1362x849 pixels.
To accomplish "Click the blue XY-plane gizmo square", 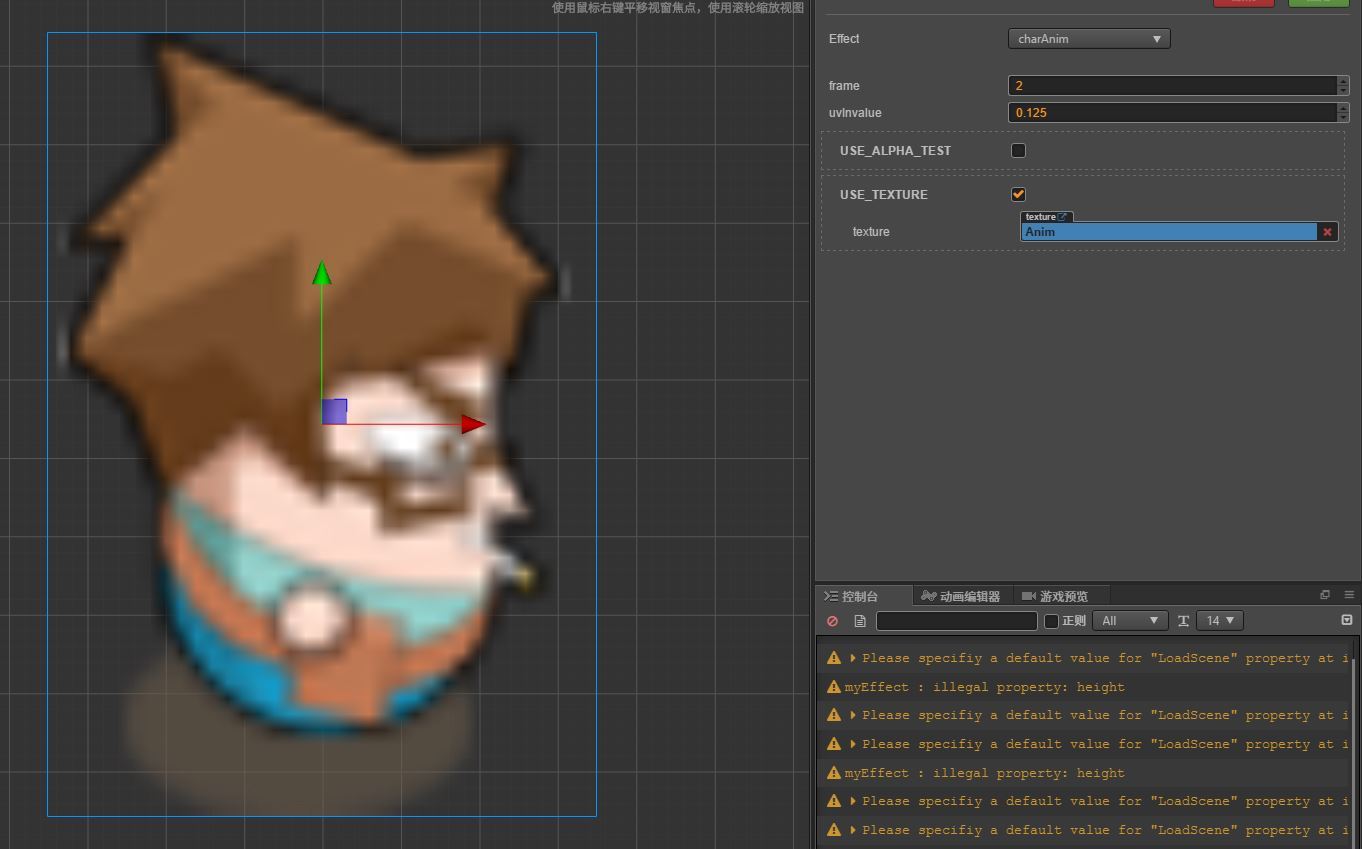I will click(335, 411).
